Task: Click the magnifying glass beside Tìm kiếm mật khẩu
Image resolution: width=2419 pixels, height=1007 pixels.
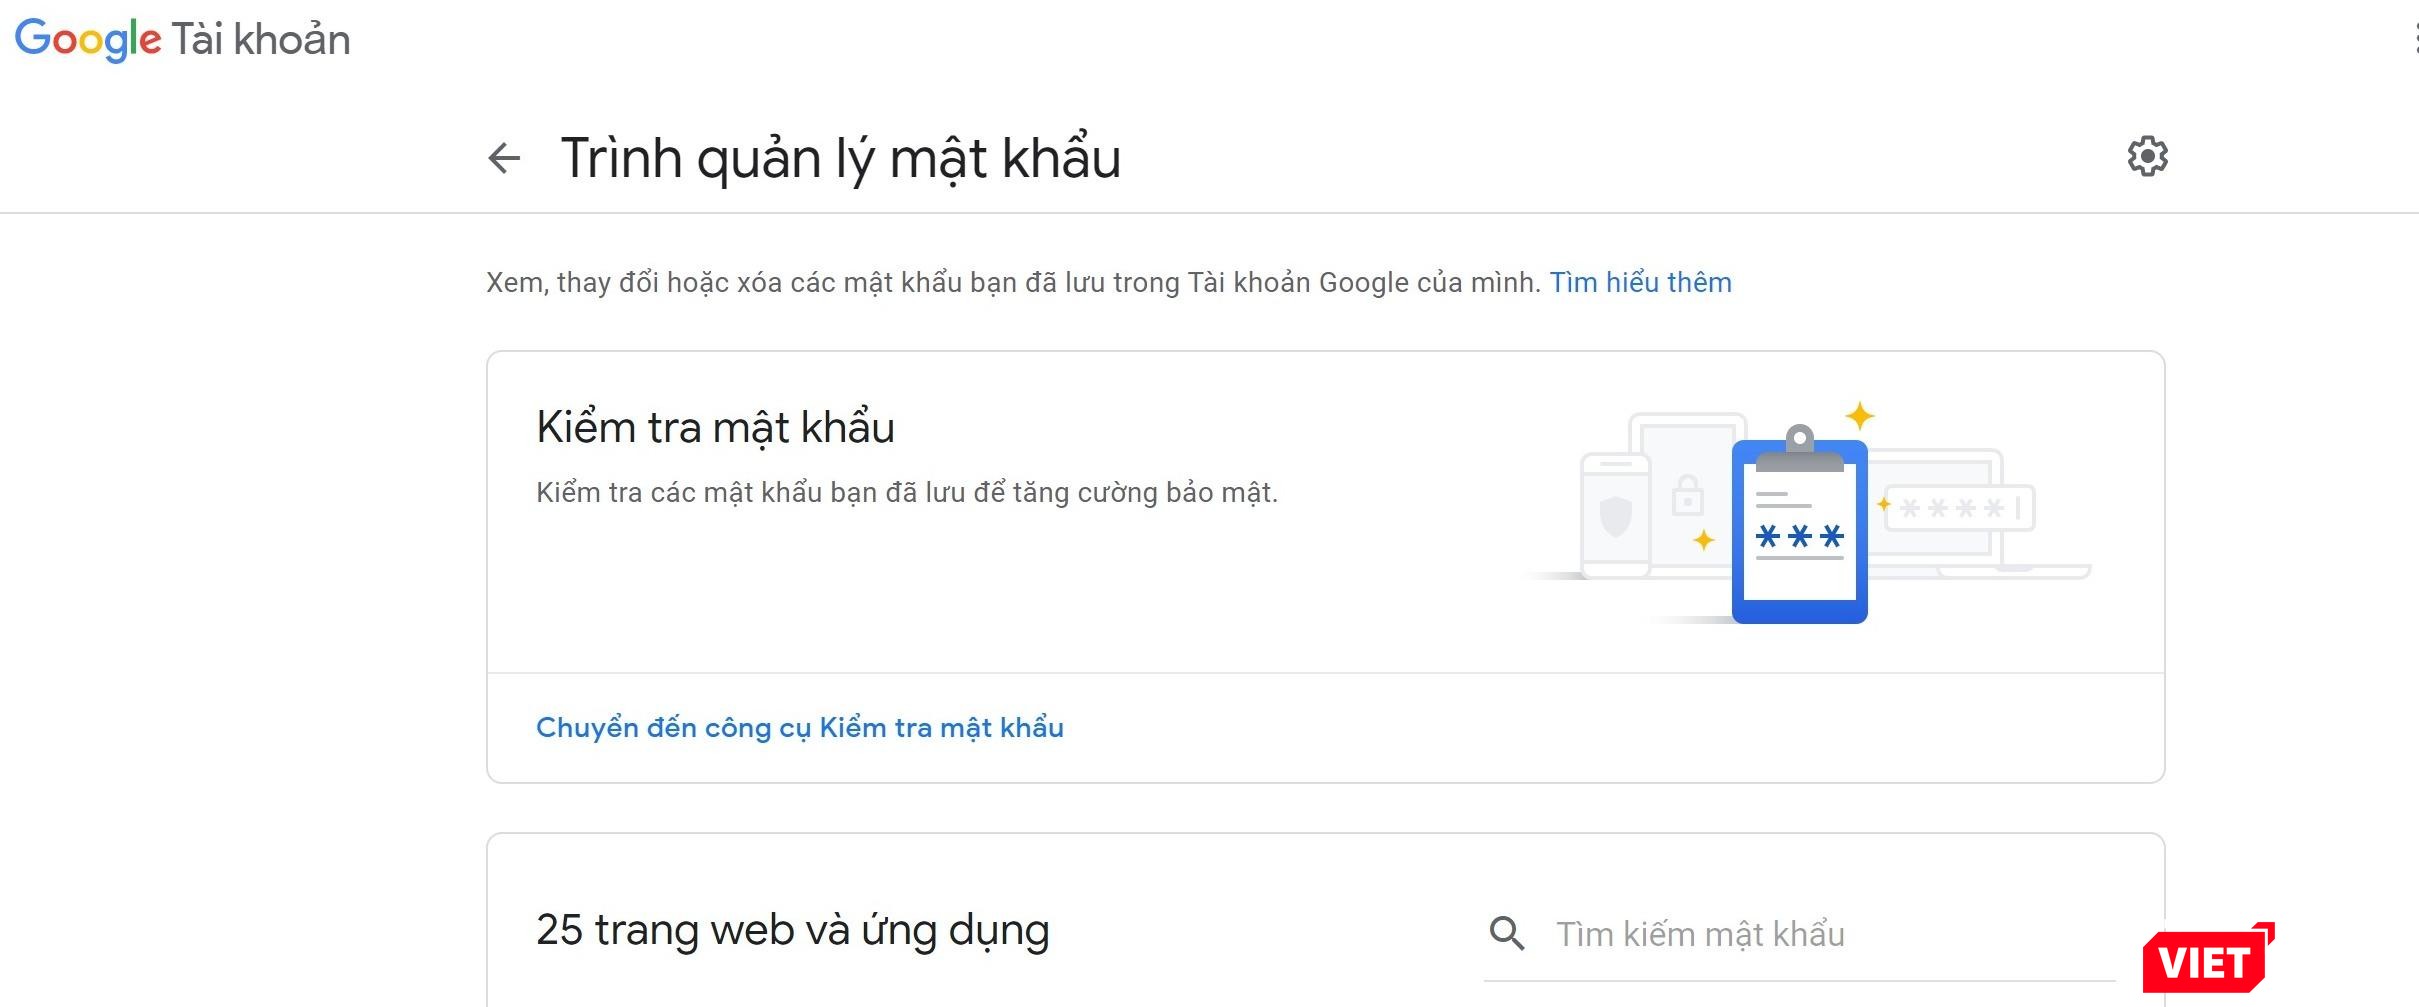Action: (x=1506, y=934)
